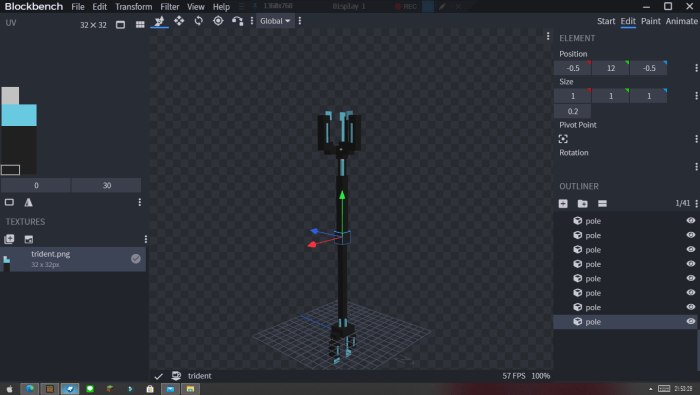Viewport: 700px width, 395px height.
Task: Click the UV mirror triangle icon
Action: click(28, 203)
